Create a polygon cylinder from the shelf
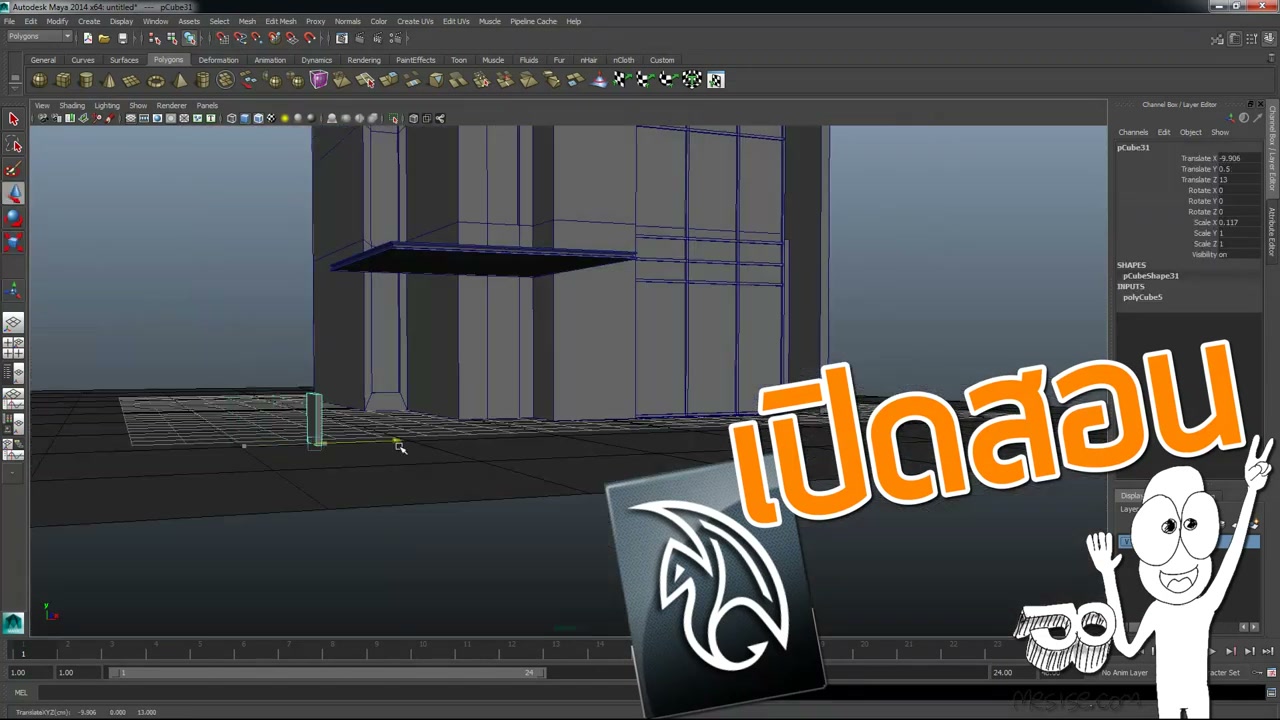1280x720 pixels. (x=86, y=80)
